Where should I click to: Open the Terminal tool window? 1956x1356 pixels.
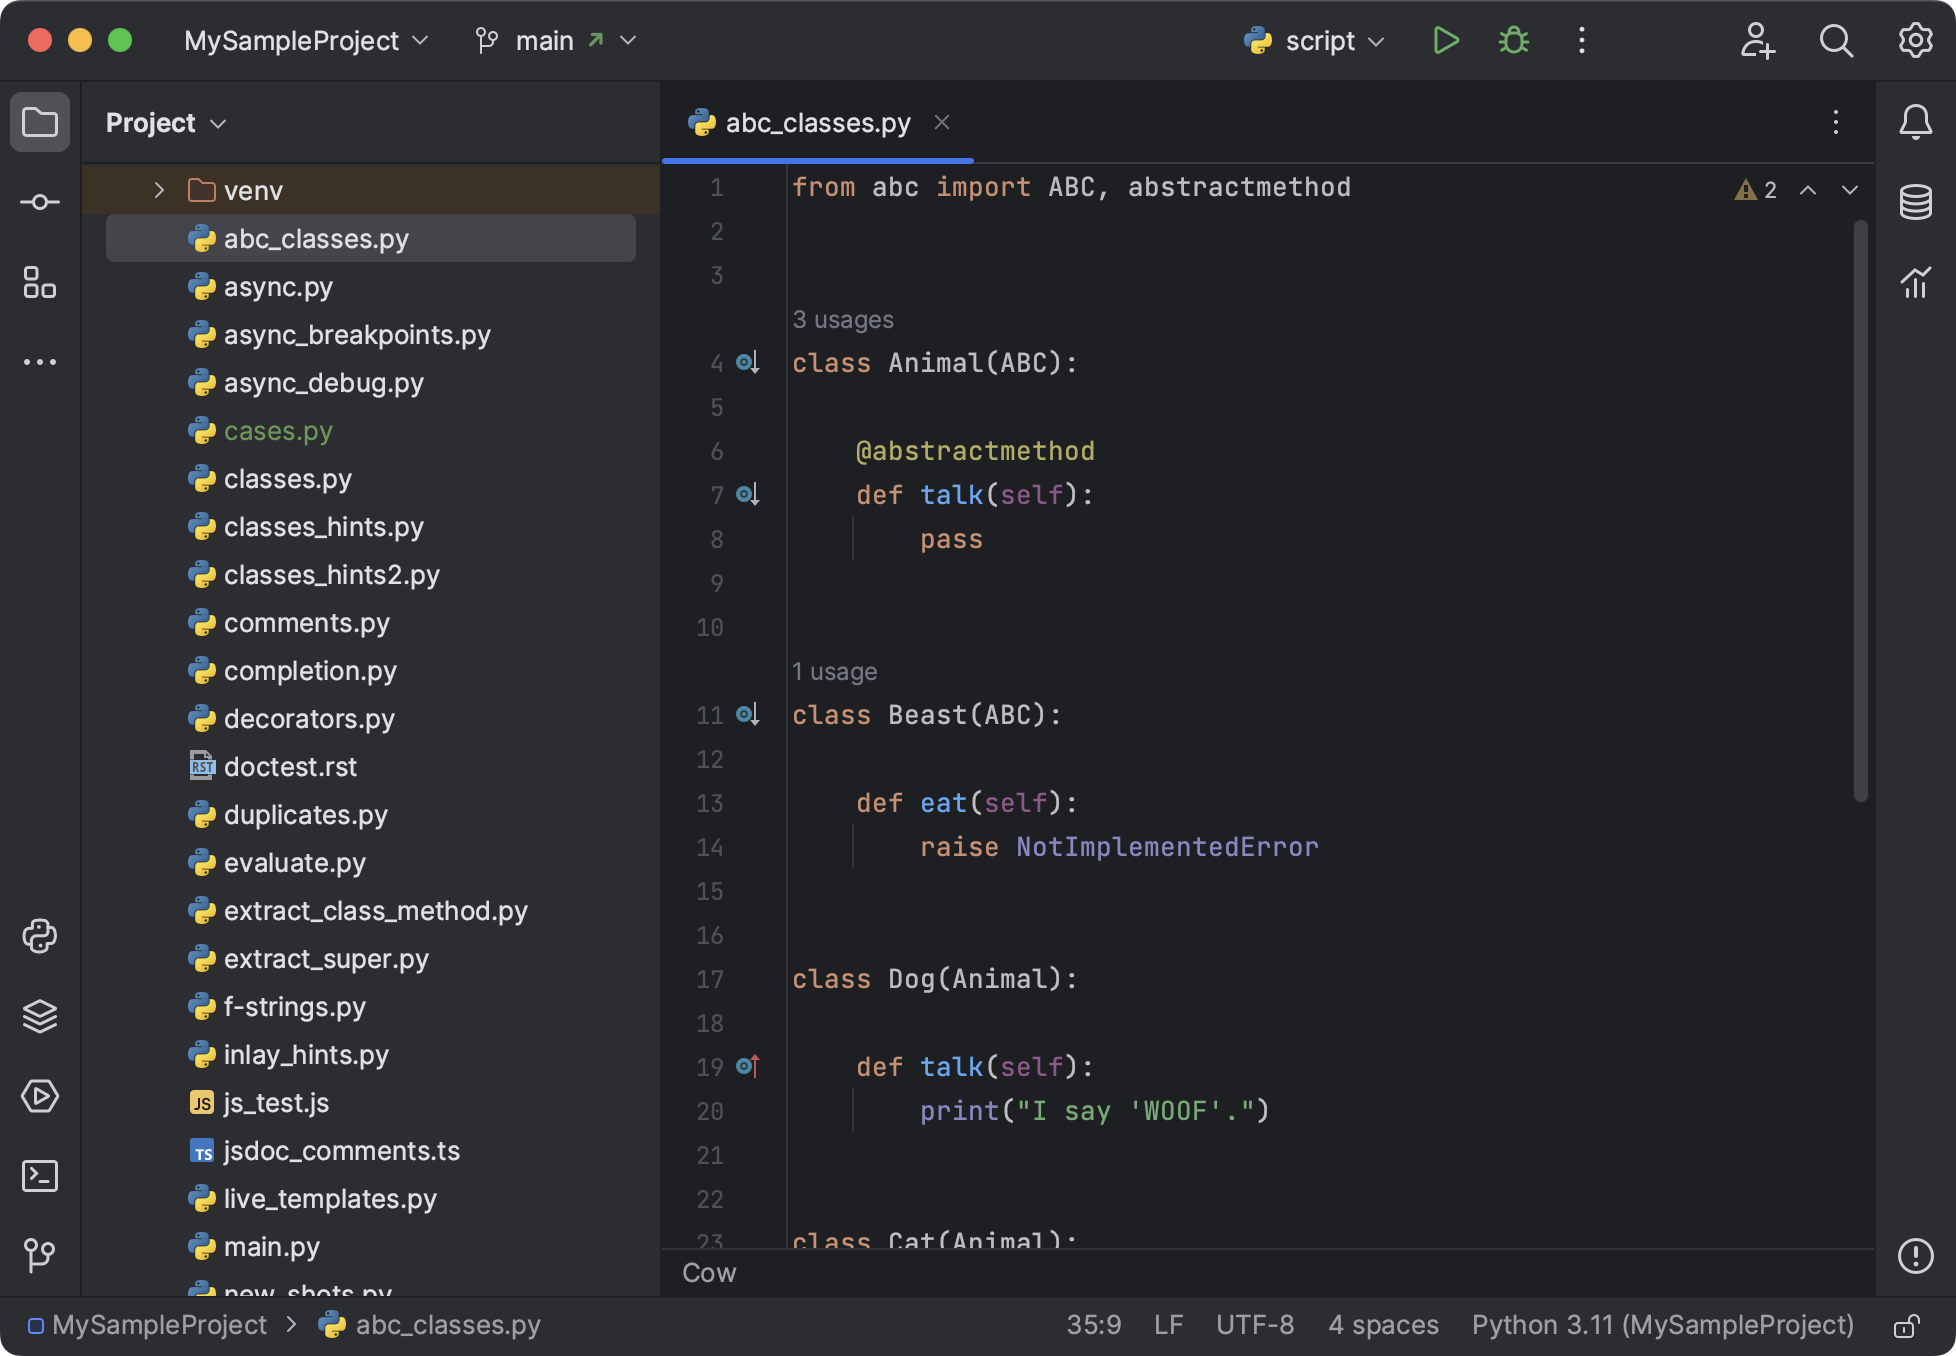[x=40, y=1177]
